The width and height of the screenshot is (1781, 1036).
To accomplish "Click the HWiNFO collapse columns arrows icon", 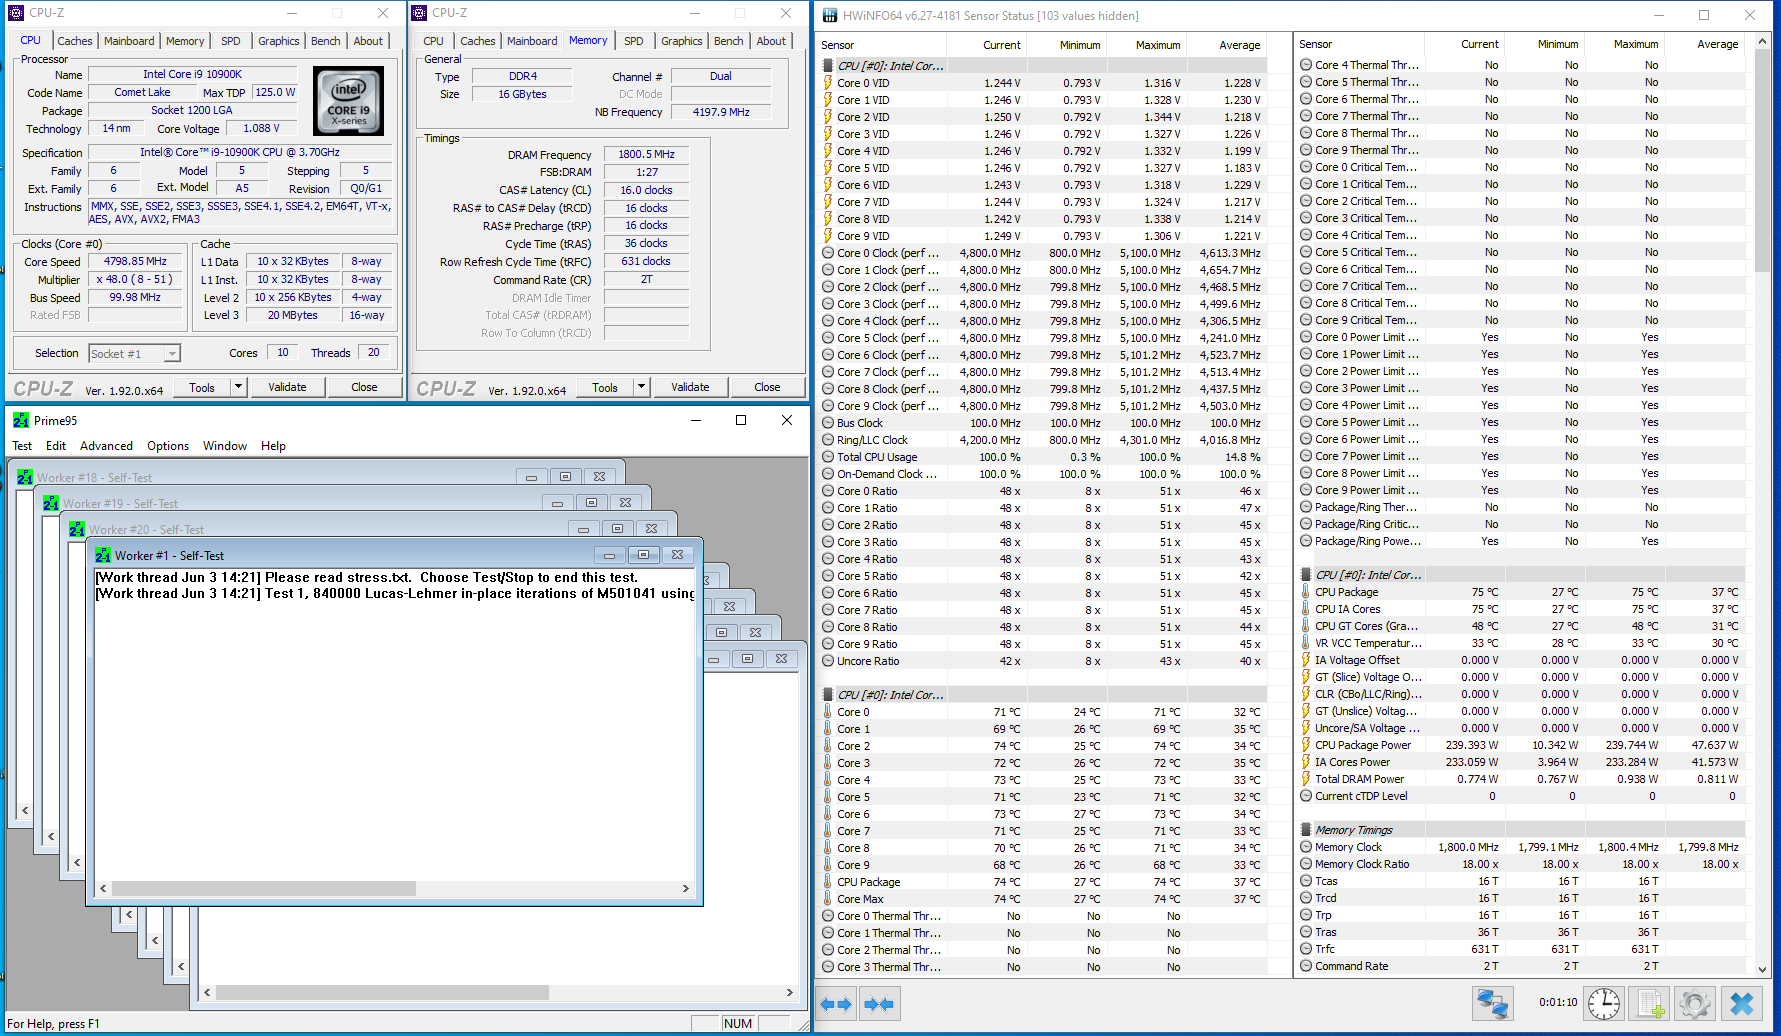I will point(879,1003).
